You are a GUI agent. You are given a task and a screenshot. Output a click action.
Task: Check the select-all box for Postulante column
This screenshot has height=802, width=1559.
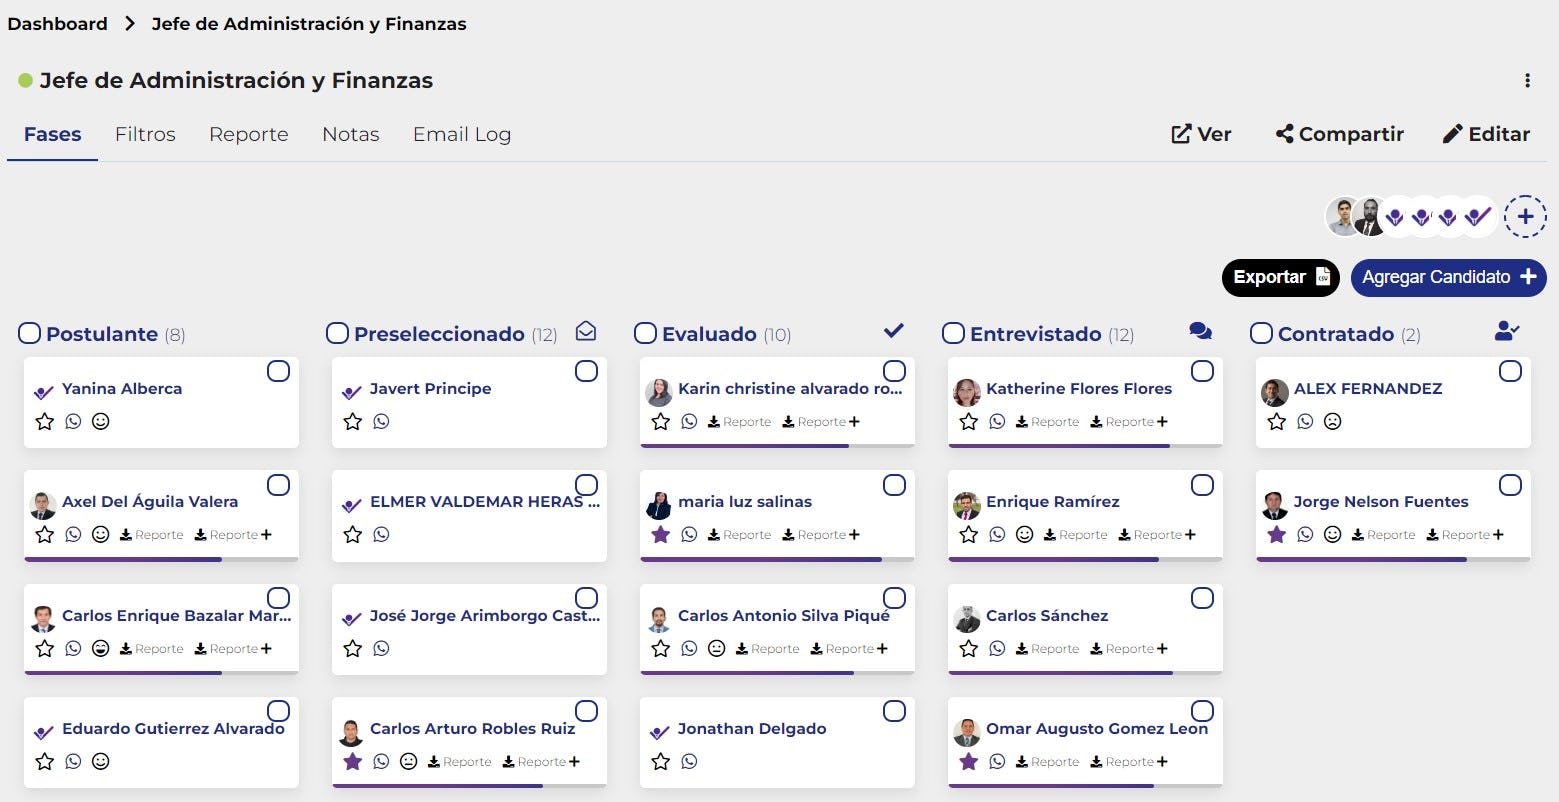click(x=29, y=332)
